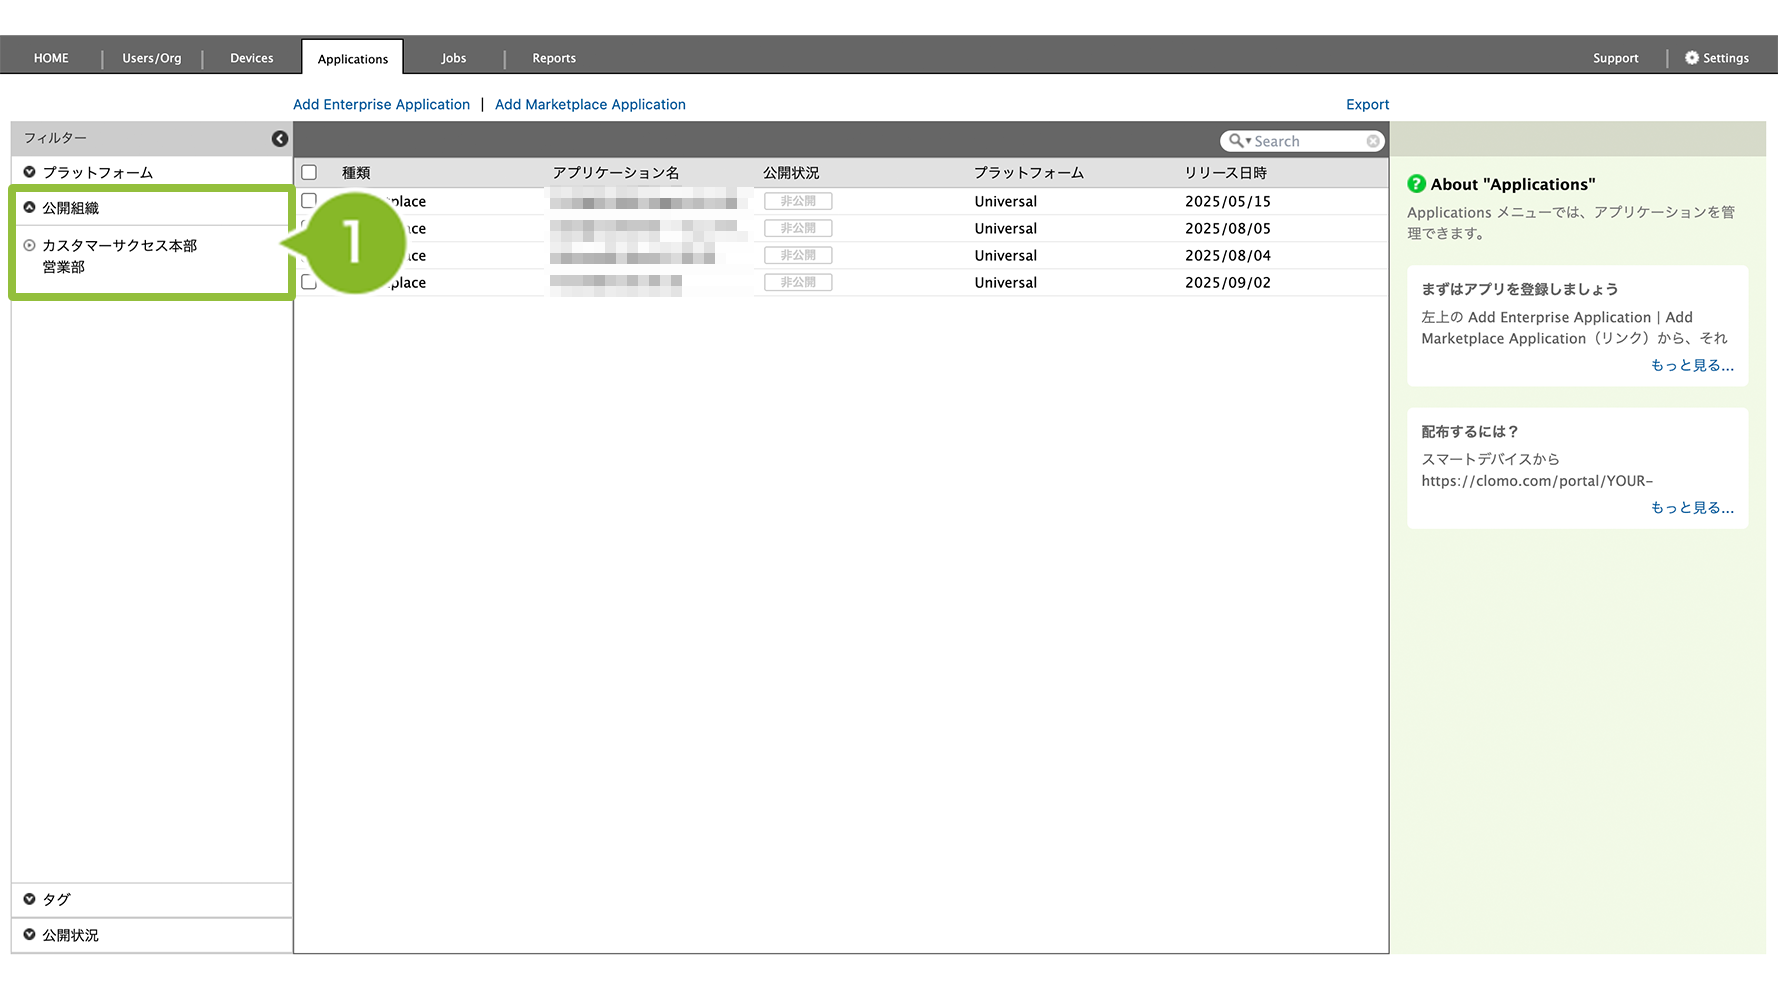Click the search magnifier icon

pos(1237,142)
